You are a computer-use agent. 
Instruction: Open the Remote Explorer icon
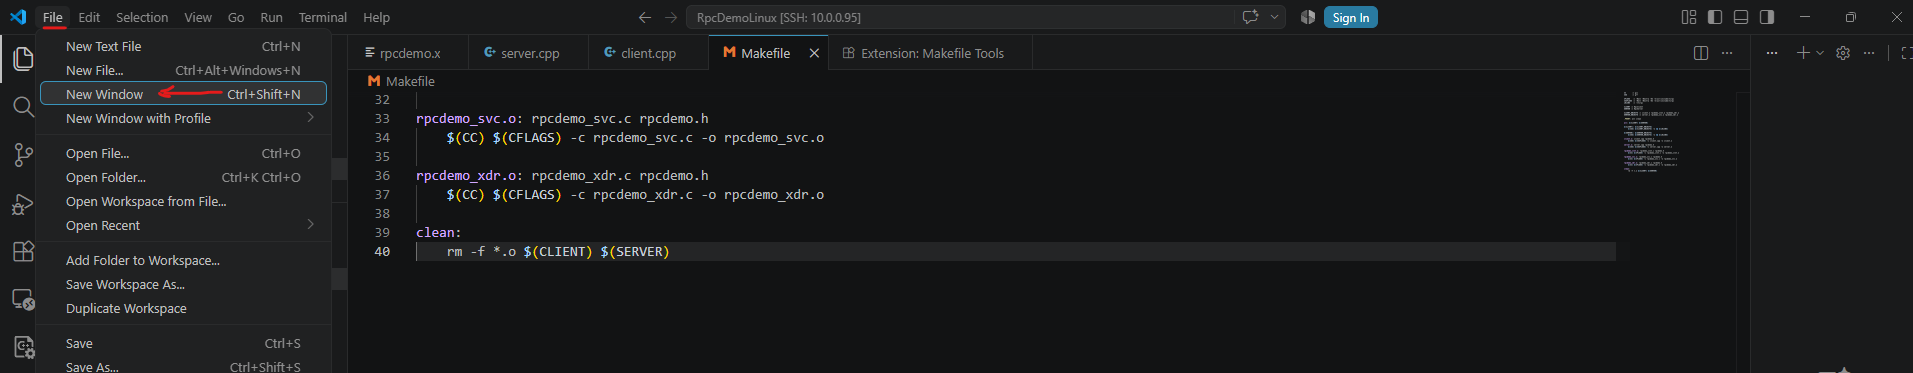(23, 299)
